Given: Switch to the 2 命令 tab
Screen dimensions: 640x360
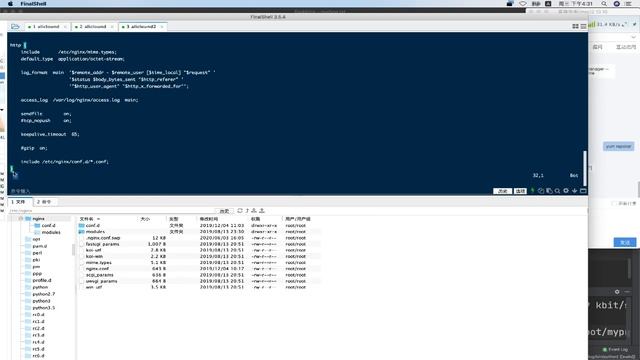Looking at the screenshot, I should click(x=44, y=202).
